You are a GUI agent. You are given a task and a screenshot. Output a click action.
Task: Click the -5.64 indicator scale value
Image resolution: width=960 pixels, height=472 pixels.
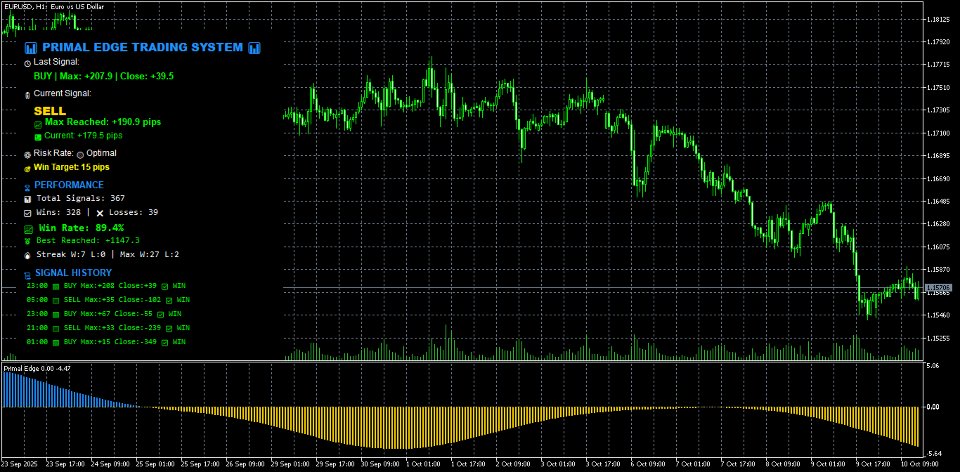pos(932,454)
